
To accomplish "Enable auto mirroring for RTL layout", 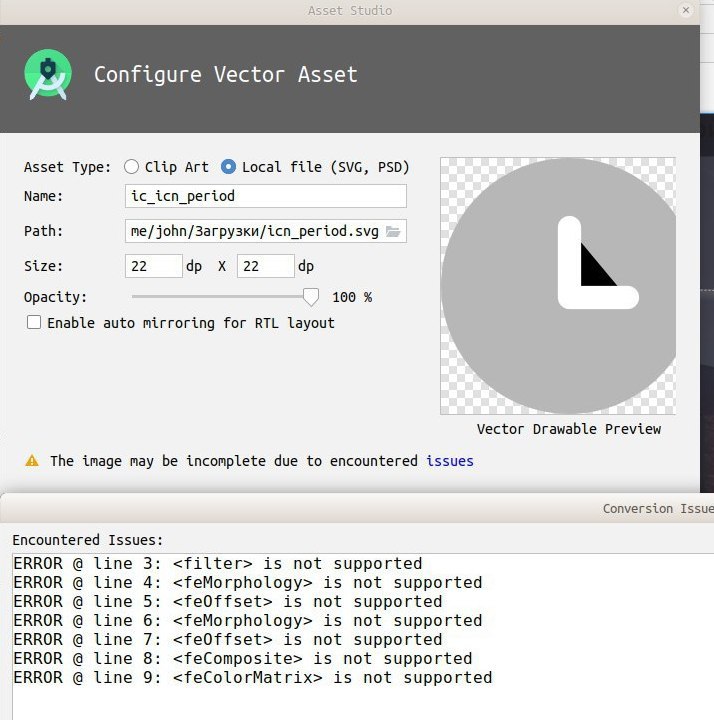I will [34, 323].
